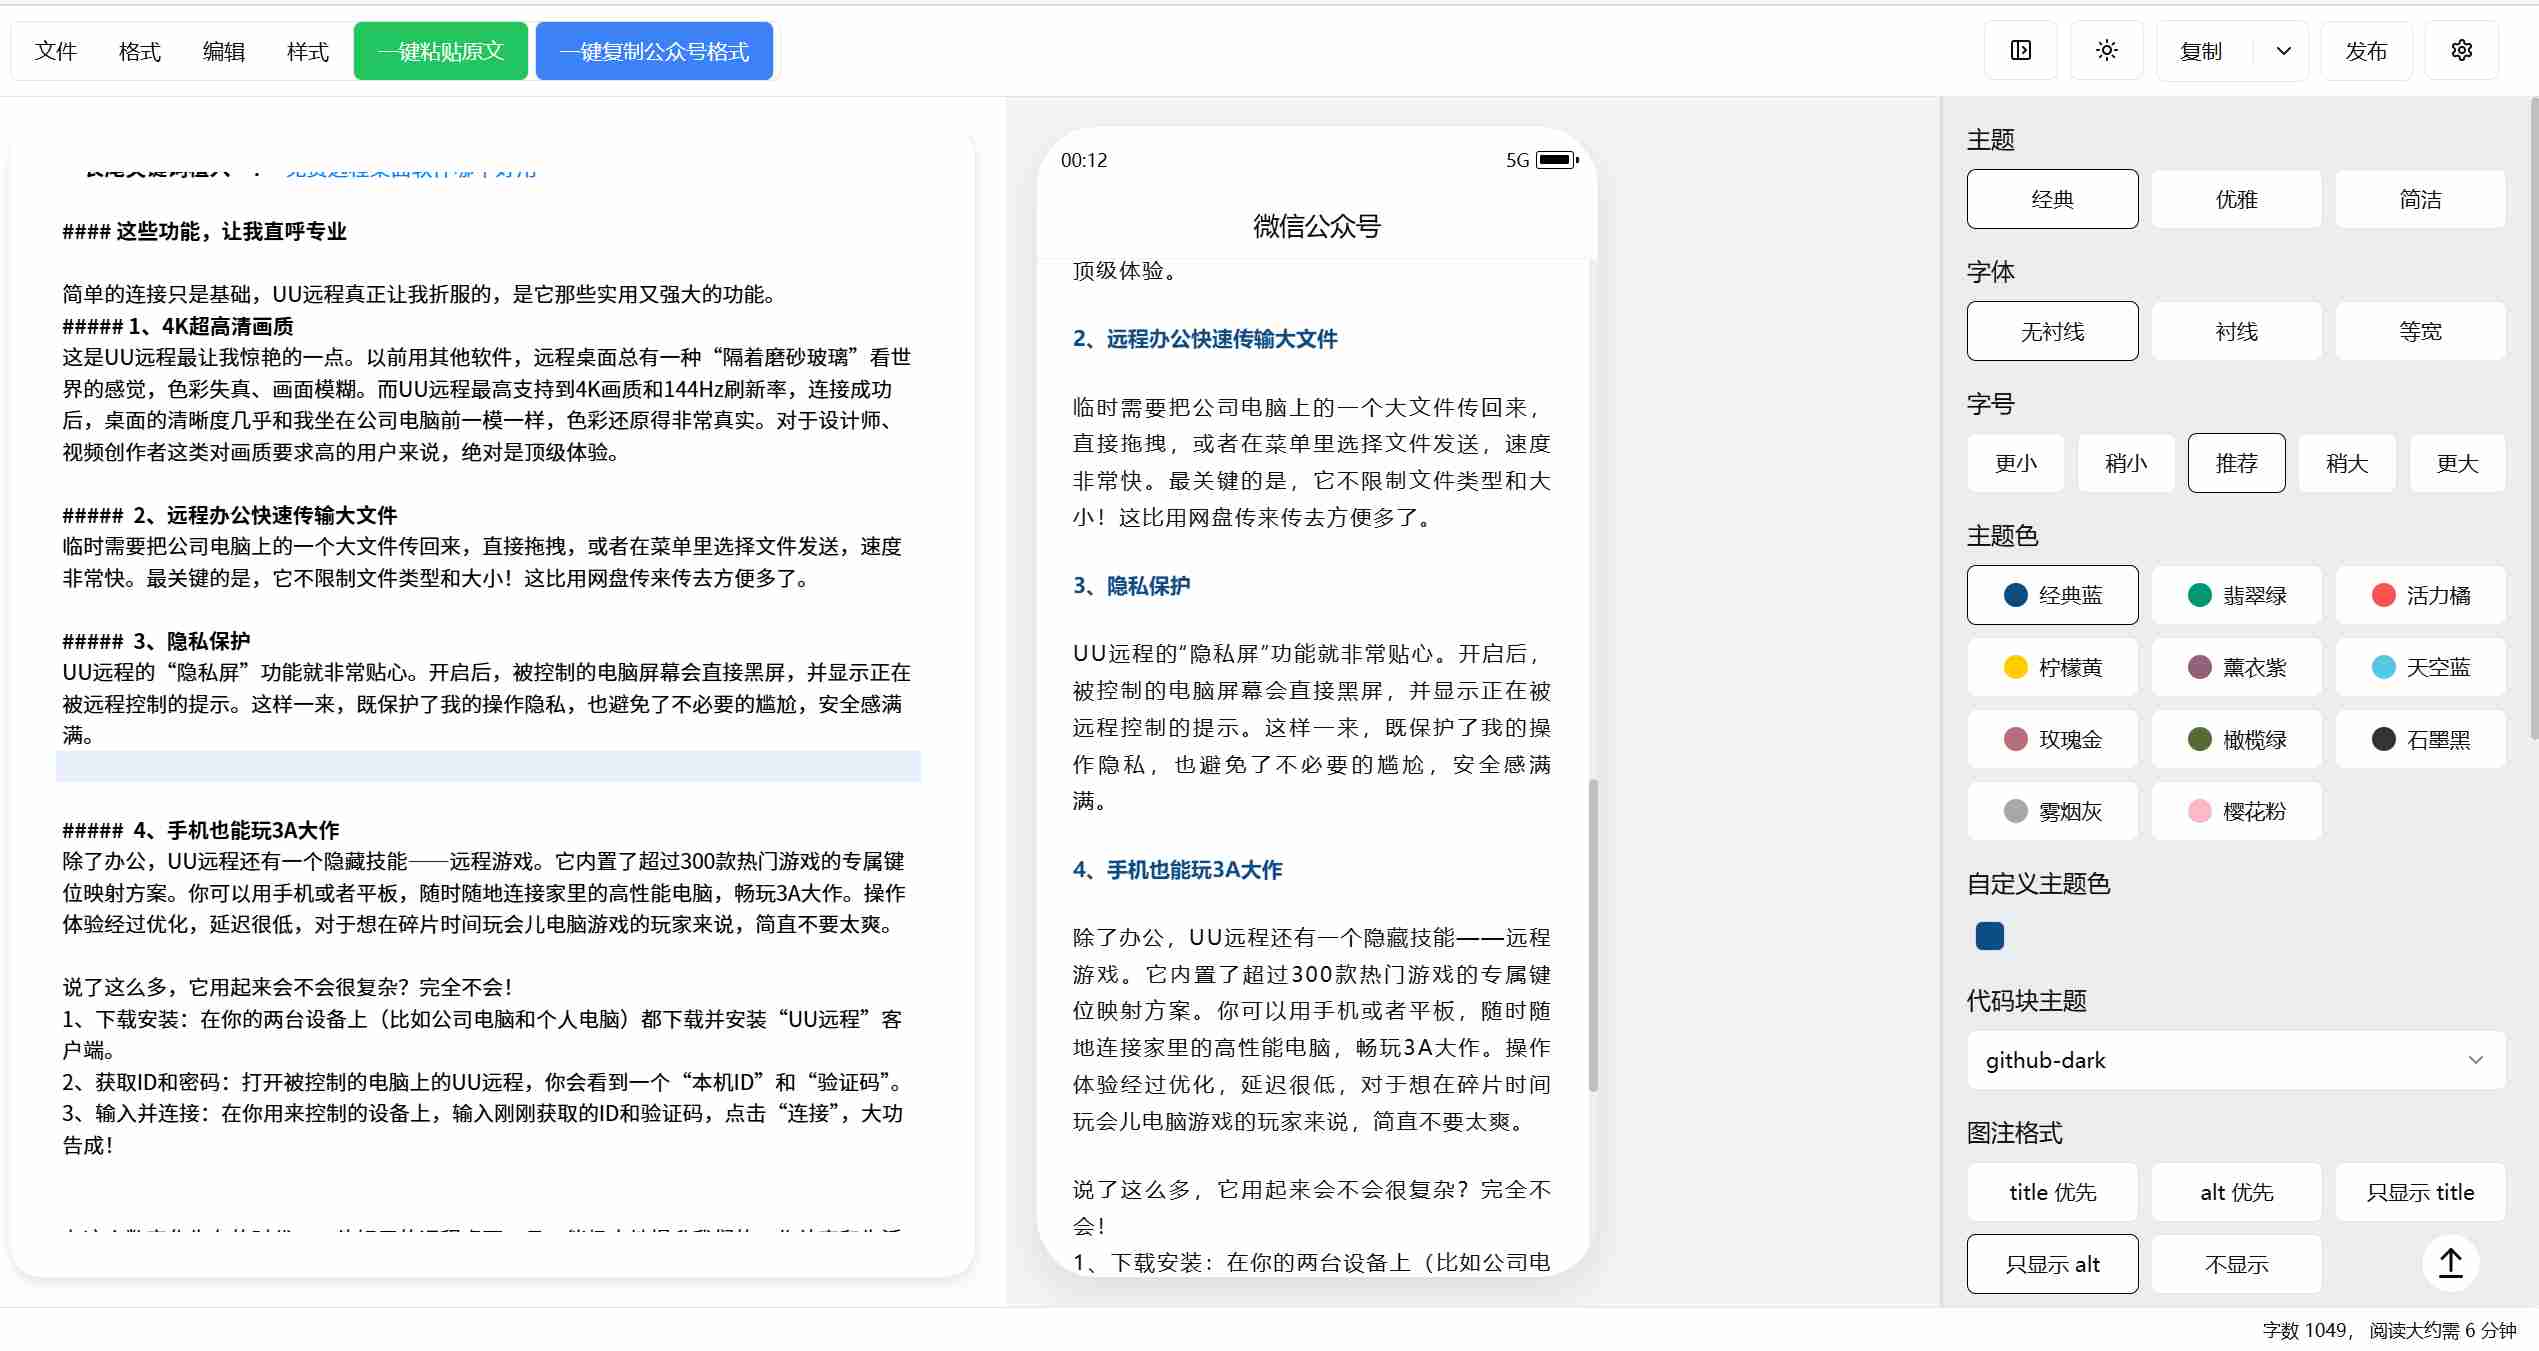The height and width of the screenshot is (1351, 2539).
Task: Set font size to 稍大
Action: 2347,463
